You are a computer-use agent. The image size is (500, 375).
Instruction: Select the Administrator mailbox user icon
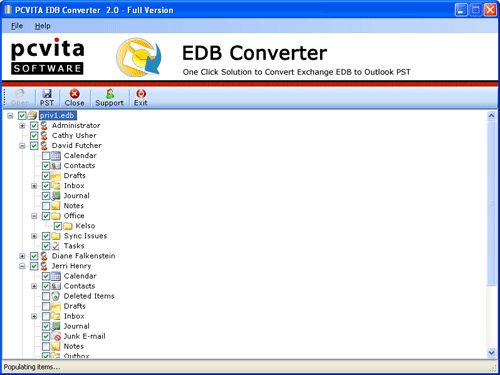44,126
